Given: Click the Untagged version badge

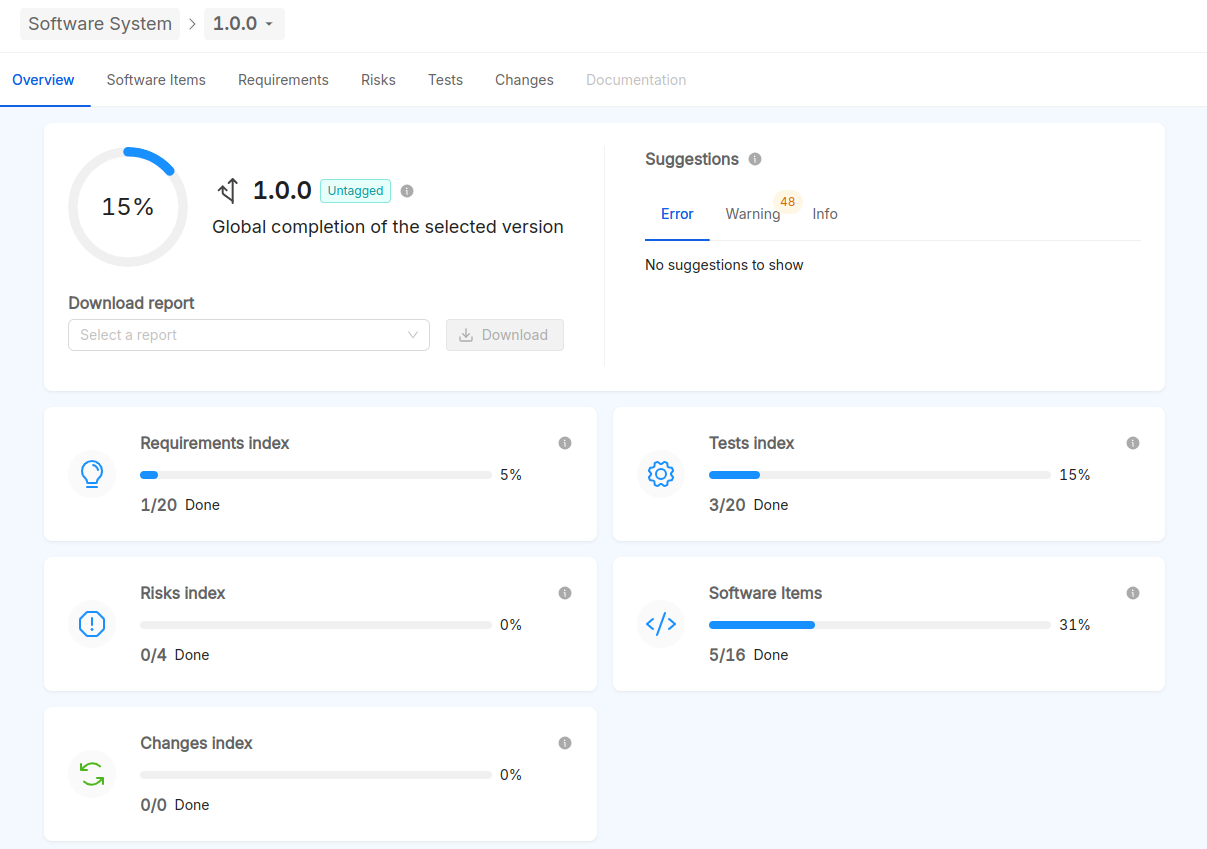Looking at the screenshot, I should pos(355,190).
